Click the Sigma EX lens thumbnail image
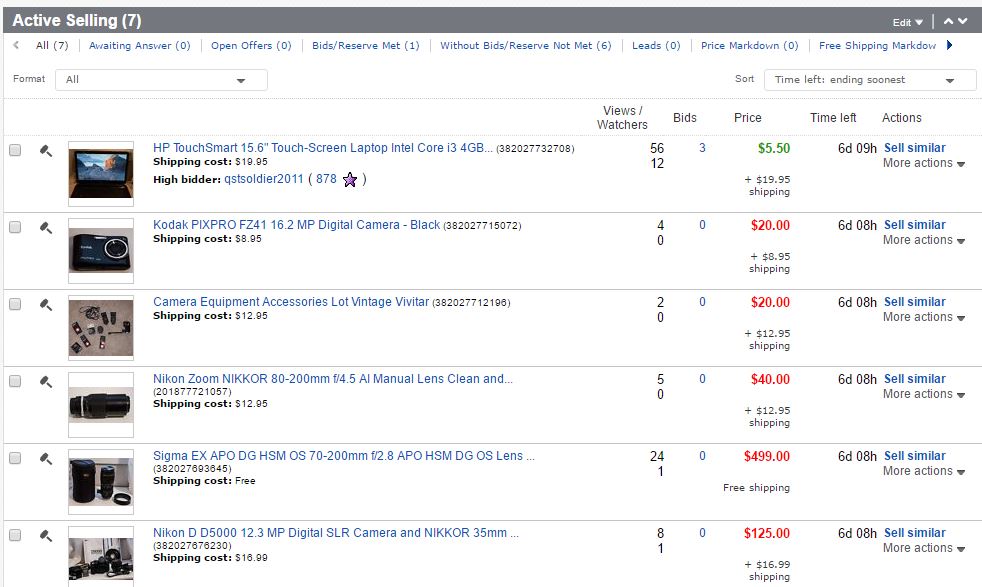The width and height of the screenshot is (982, 587). pos(101,480)
